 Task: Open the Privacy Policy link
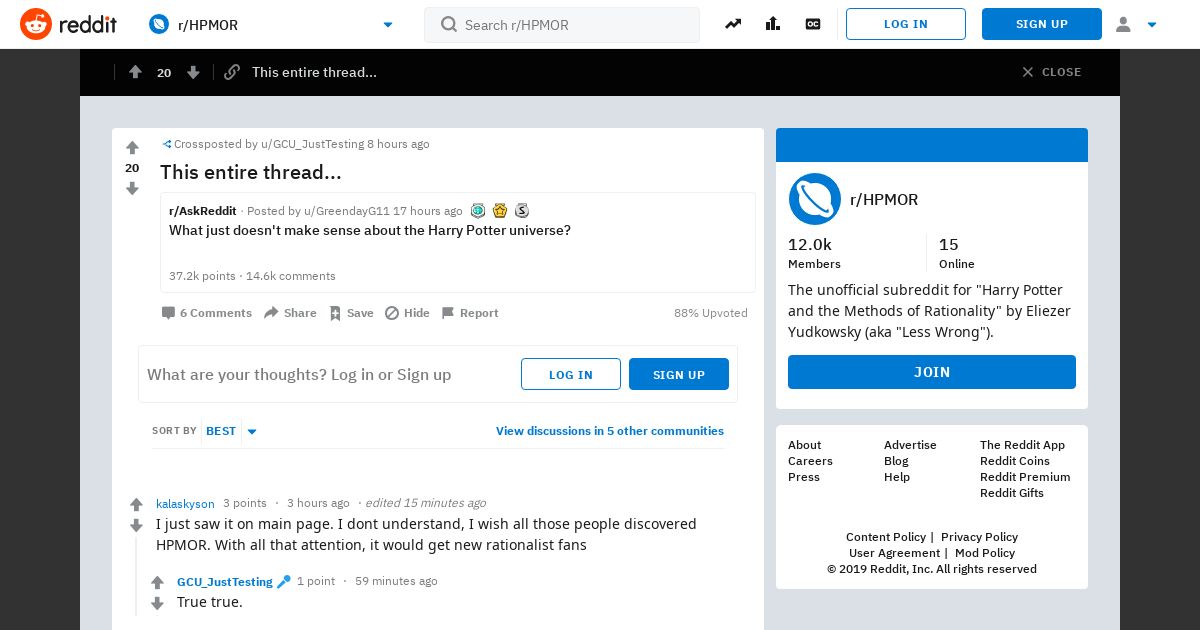(x=979, y=537)
